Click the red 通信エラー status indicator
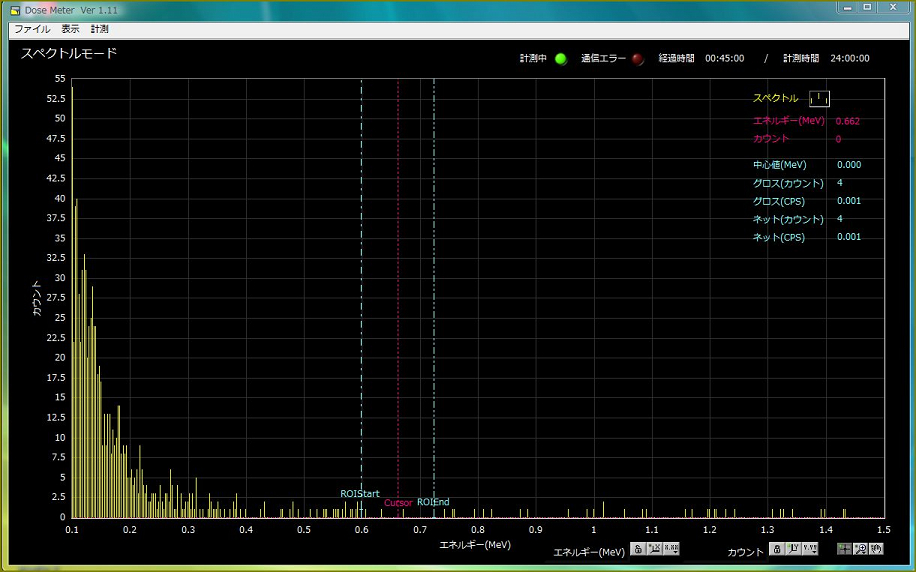916x572 pixels. coord(638,59)
